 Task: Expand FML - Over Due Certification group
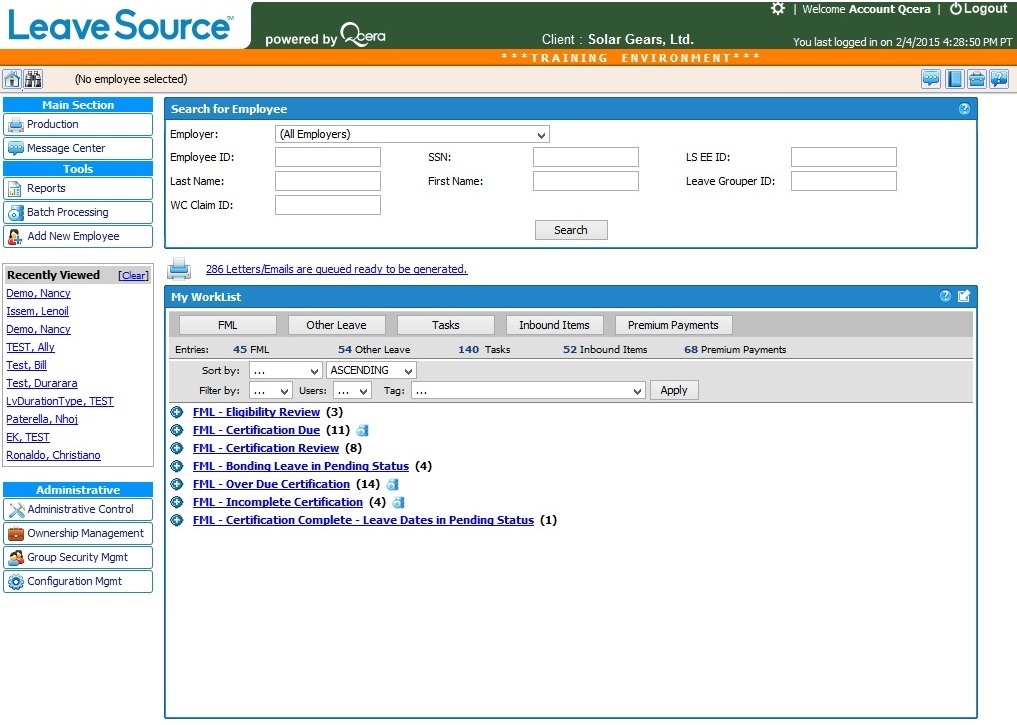[177, 484]
